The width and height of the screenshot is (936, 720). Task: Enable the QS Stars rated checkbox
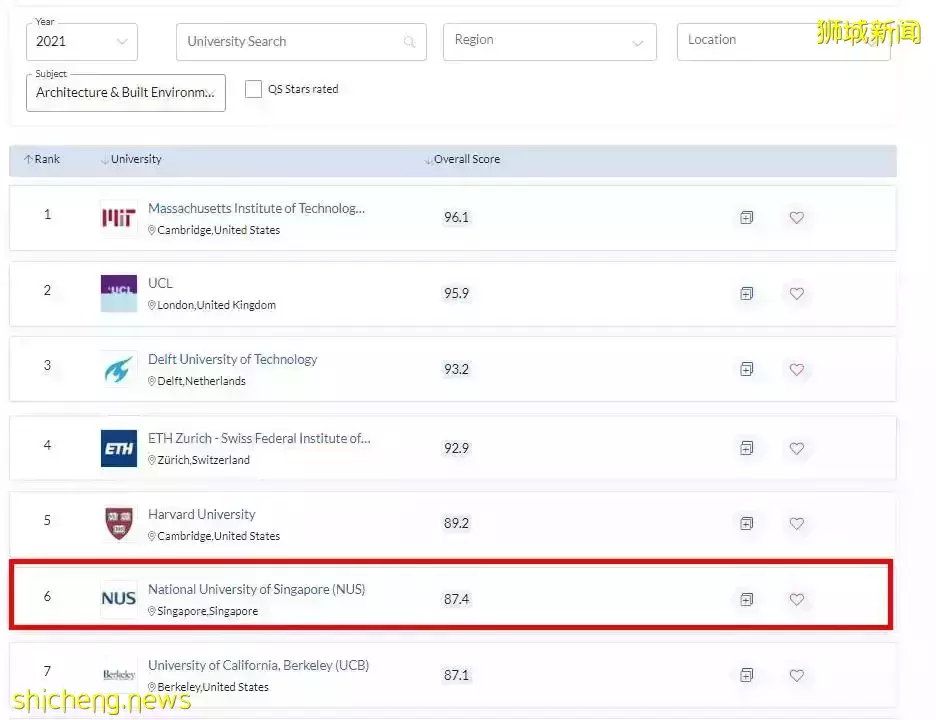tap(254, 89)
